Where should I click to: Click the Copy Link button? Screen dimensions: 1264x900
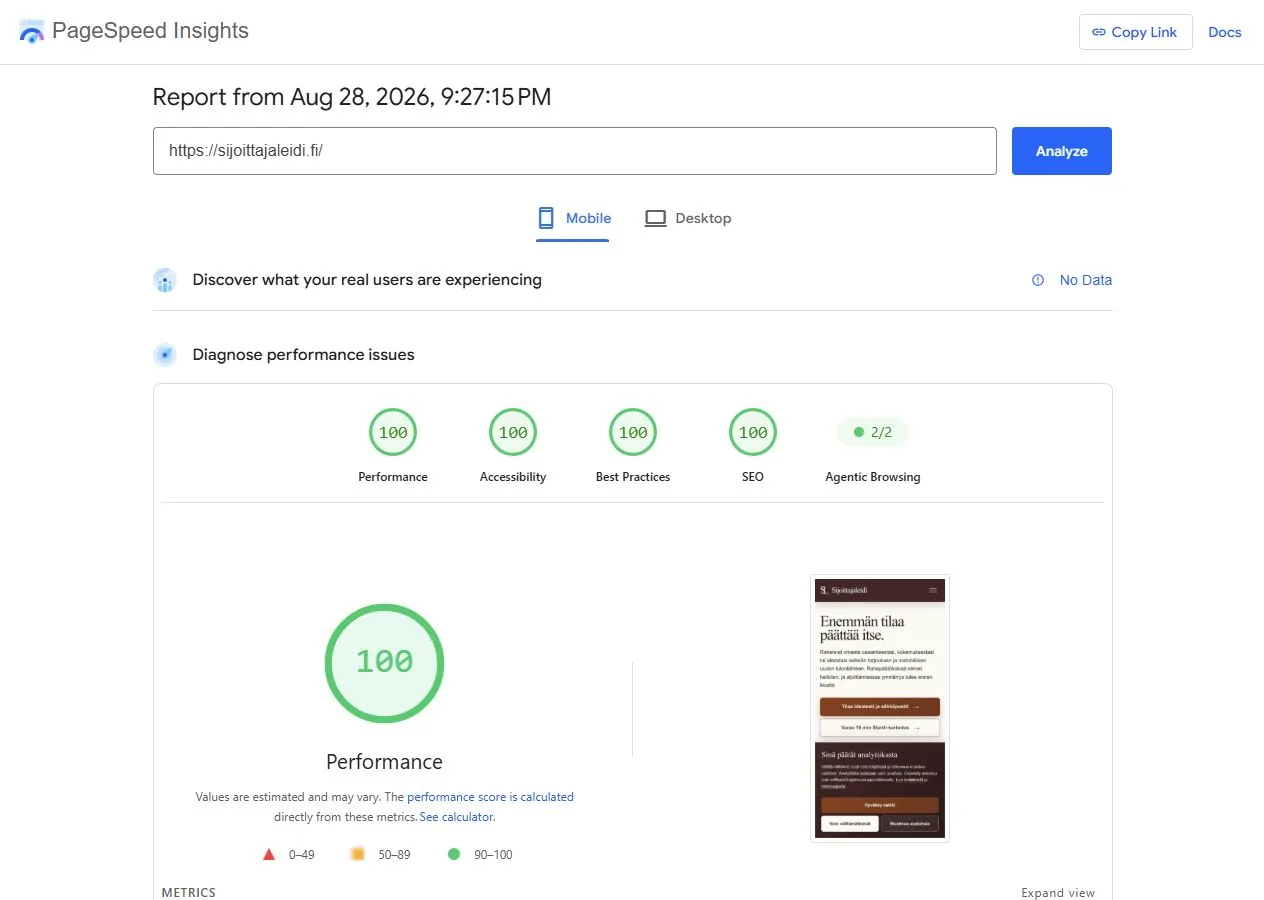1135,32
